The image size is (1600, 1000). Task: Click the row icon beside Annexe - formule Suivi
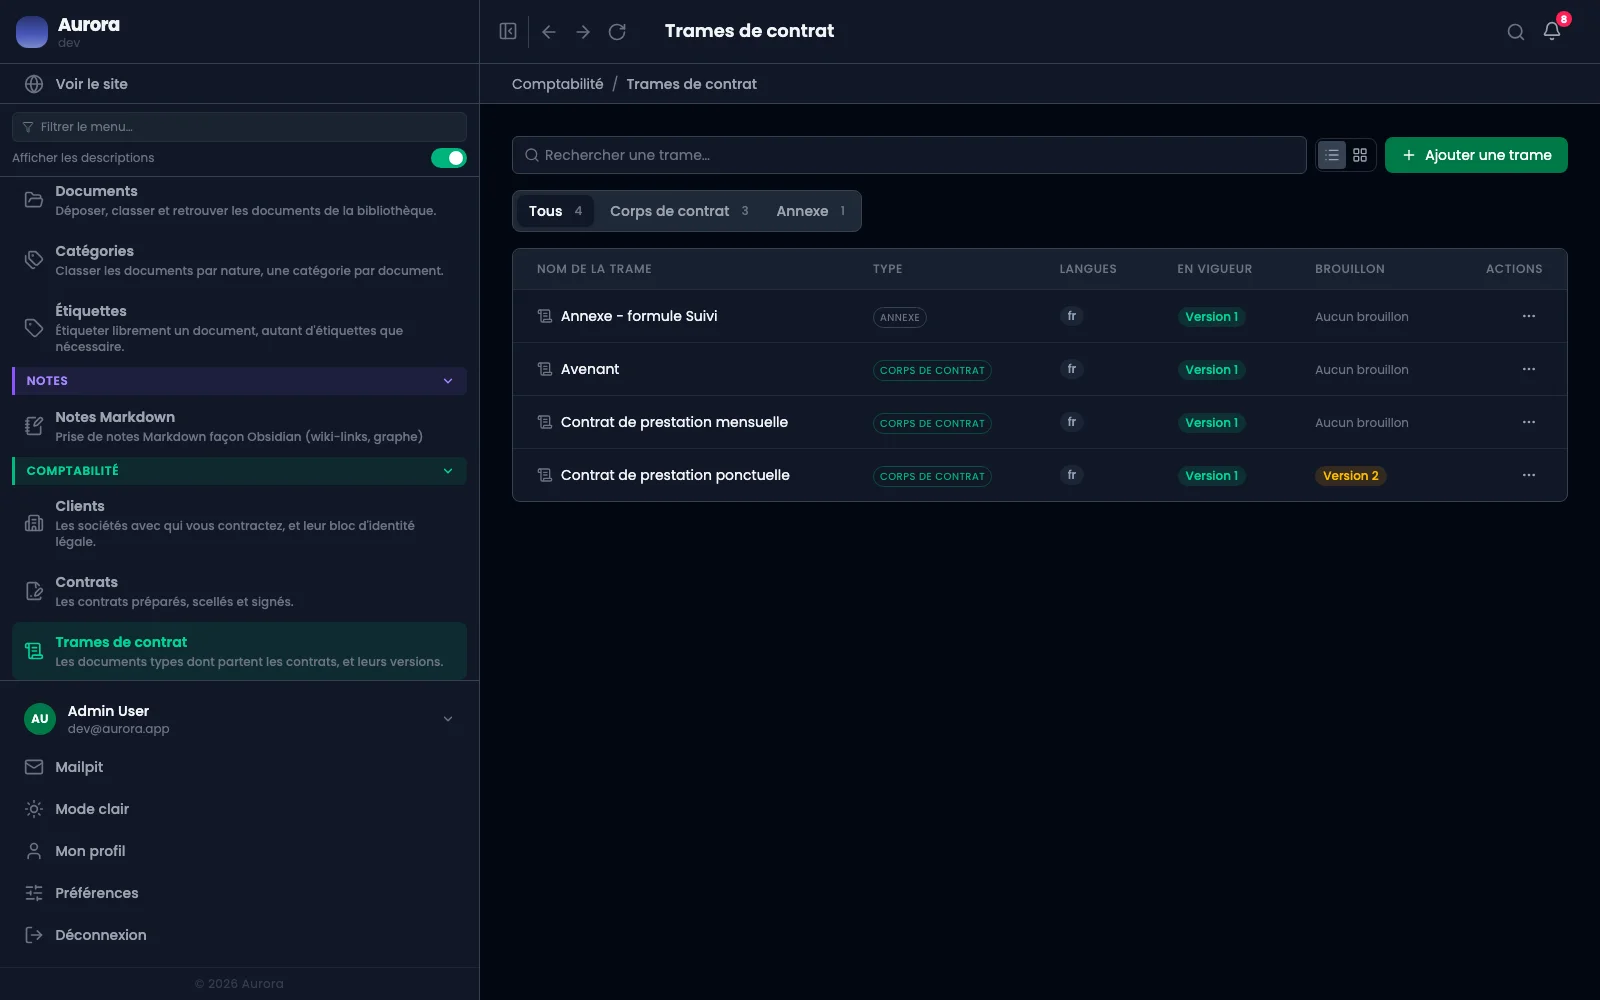coord(545,316)
